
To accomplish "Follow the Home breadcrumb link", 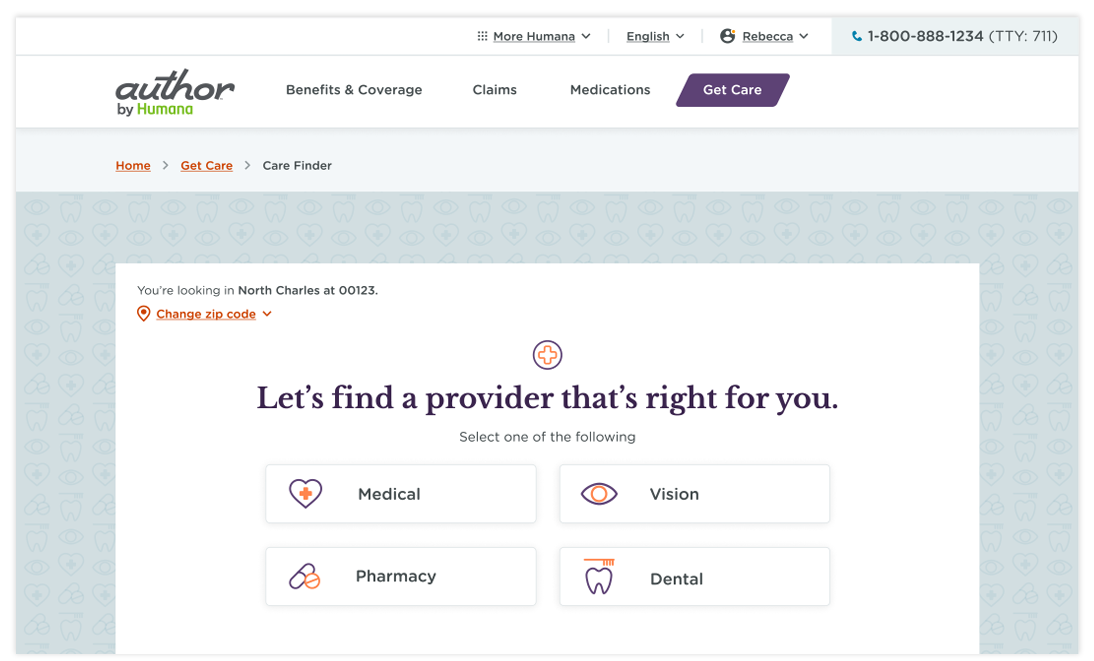I will 133,165.
